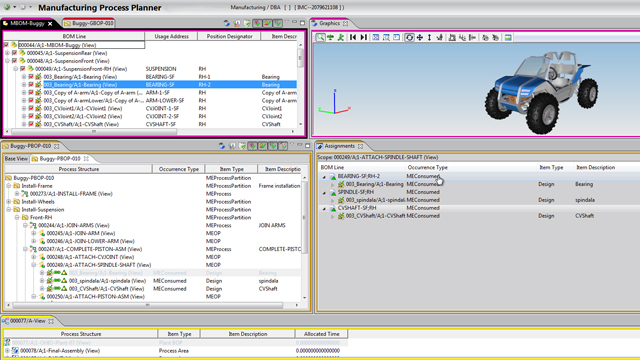
Task: Click the Allocated Time column header
Action: tap(321, 334)
